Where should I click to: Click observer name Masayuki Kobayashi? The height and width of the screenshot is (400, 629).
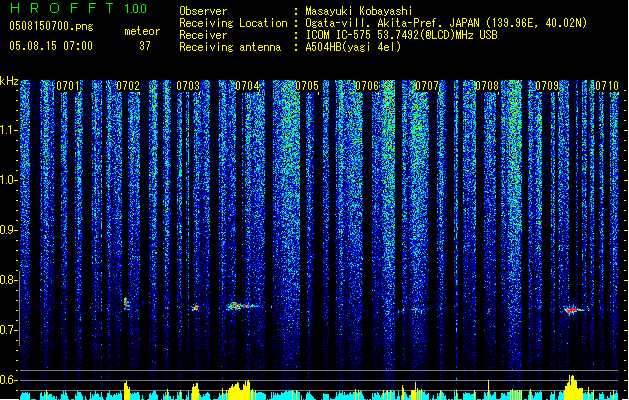point(359,11)
